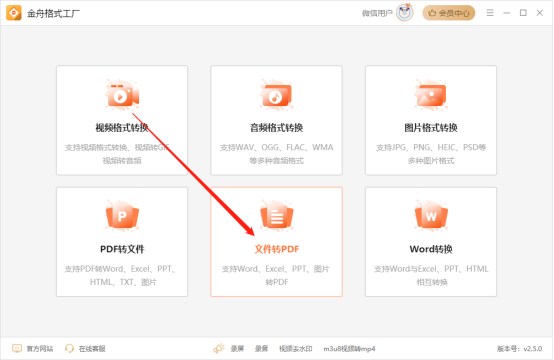Open the Word转换 card title
Viewport: 554px width, 360px height.
click(x=431, y=249)
